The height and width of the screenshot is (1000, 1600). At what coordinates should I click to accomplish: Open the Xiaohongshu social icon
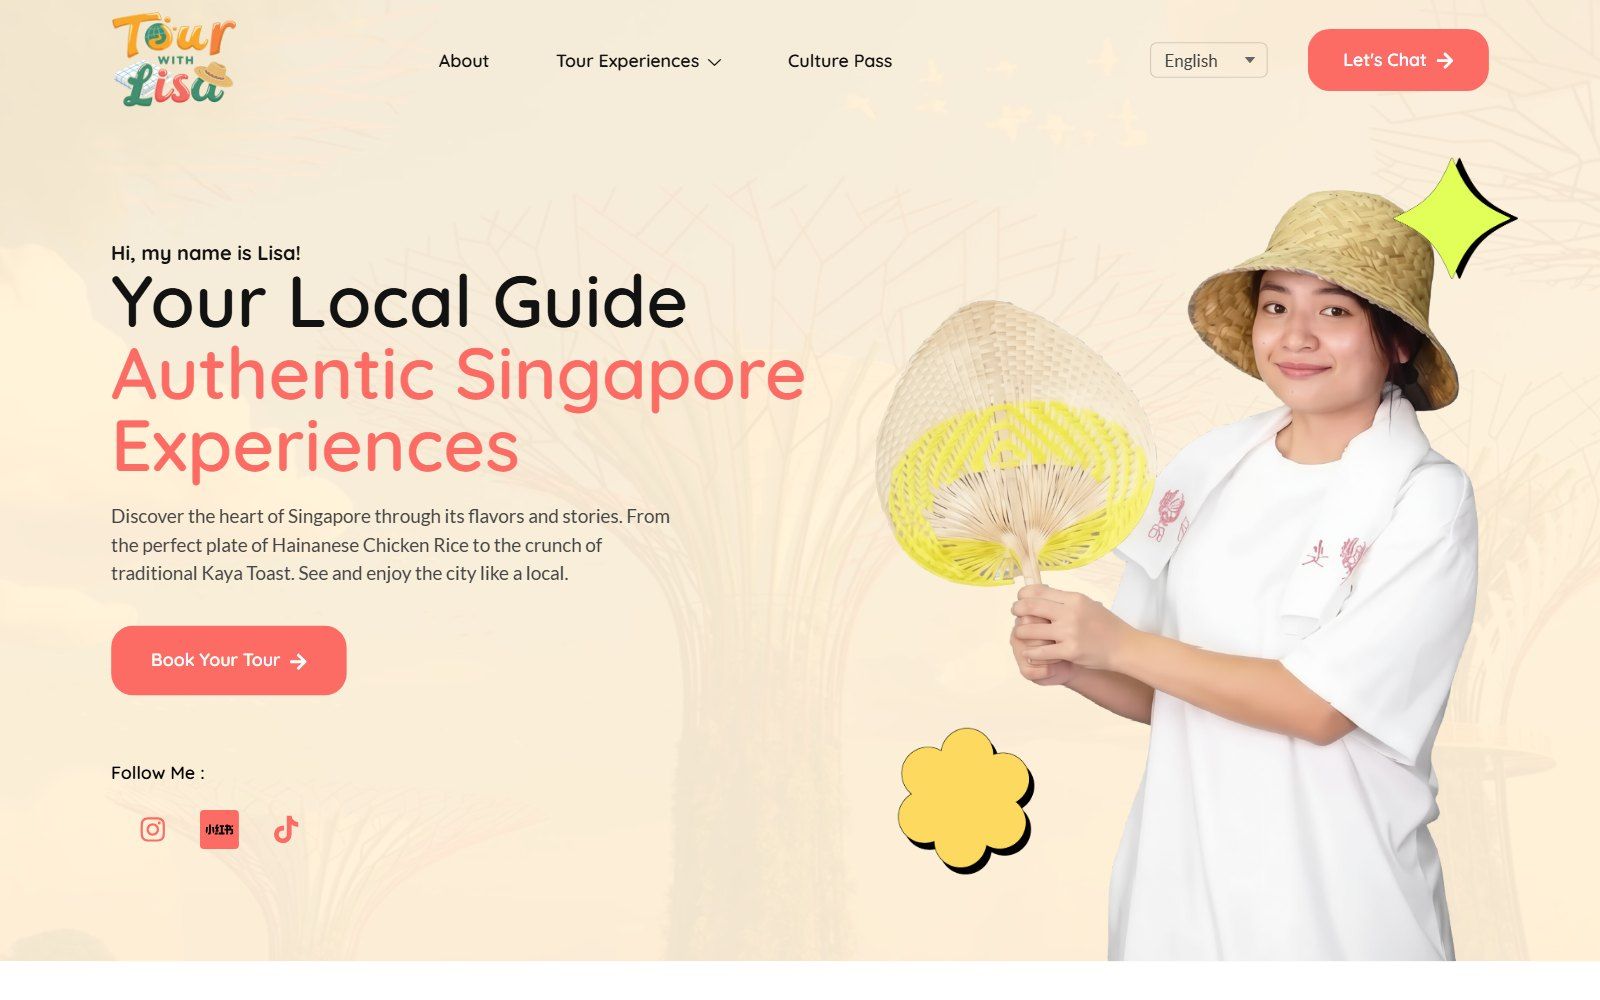coord(219,829)
